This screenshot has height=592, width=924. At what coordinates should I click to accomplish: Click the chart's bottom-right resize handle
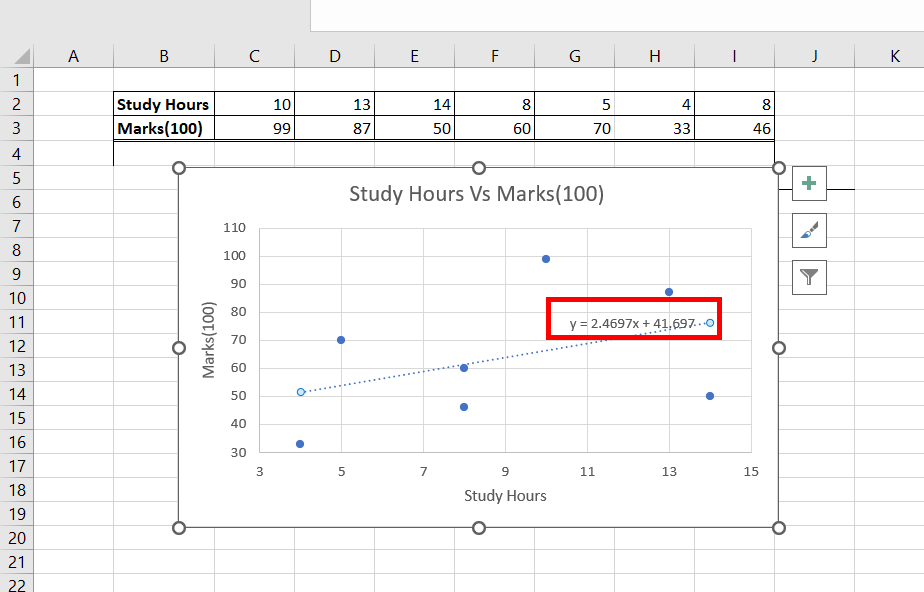click(778, 528)
